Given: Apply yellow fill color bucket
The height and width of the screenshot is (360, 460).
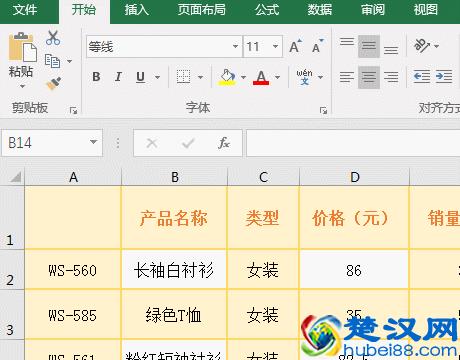Looking at the screenshot, I should click(227, 77).
